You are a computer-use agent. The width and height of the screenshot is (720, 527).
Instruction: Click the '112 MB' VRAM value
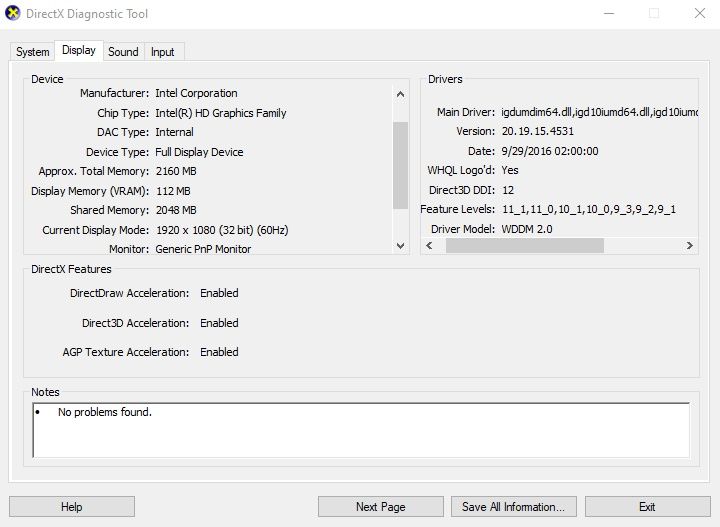click(173, 191)
